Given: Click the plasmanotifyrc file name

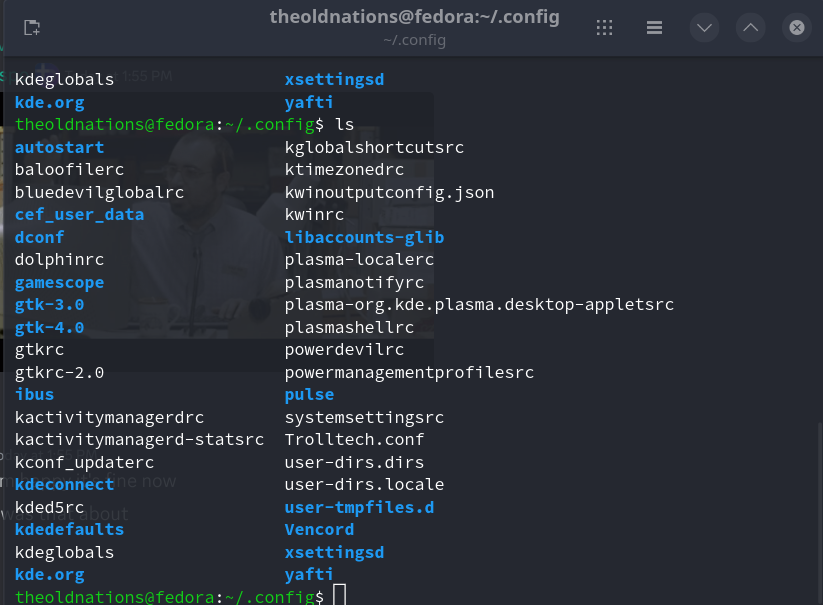Looking at the screenshot, I should coord(354,283).
